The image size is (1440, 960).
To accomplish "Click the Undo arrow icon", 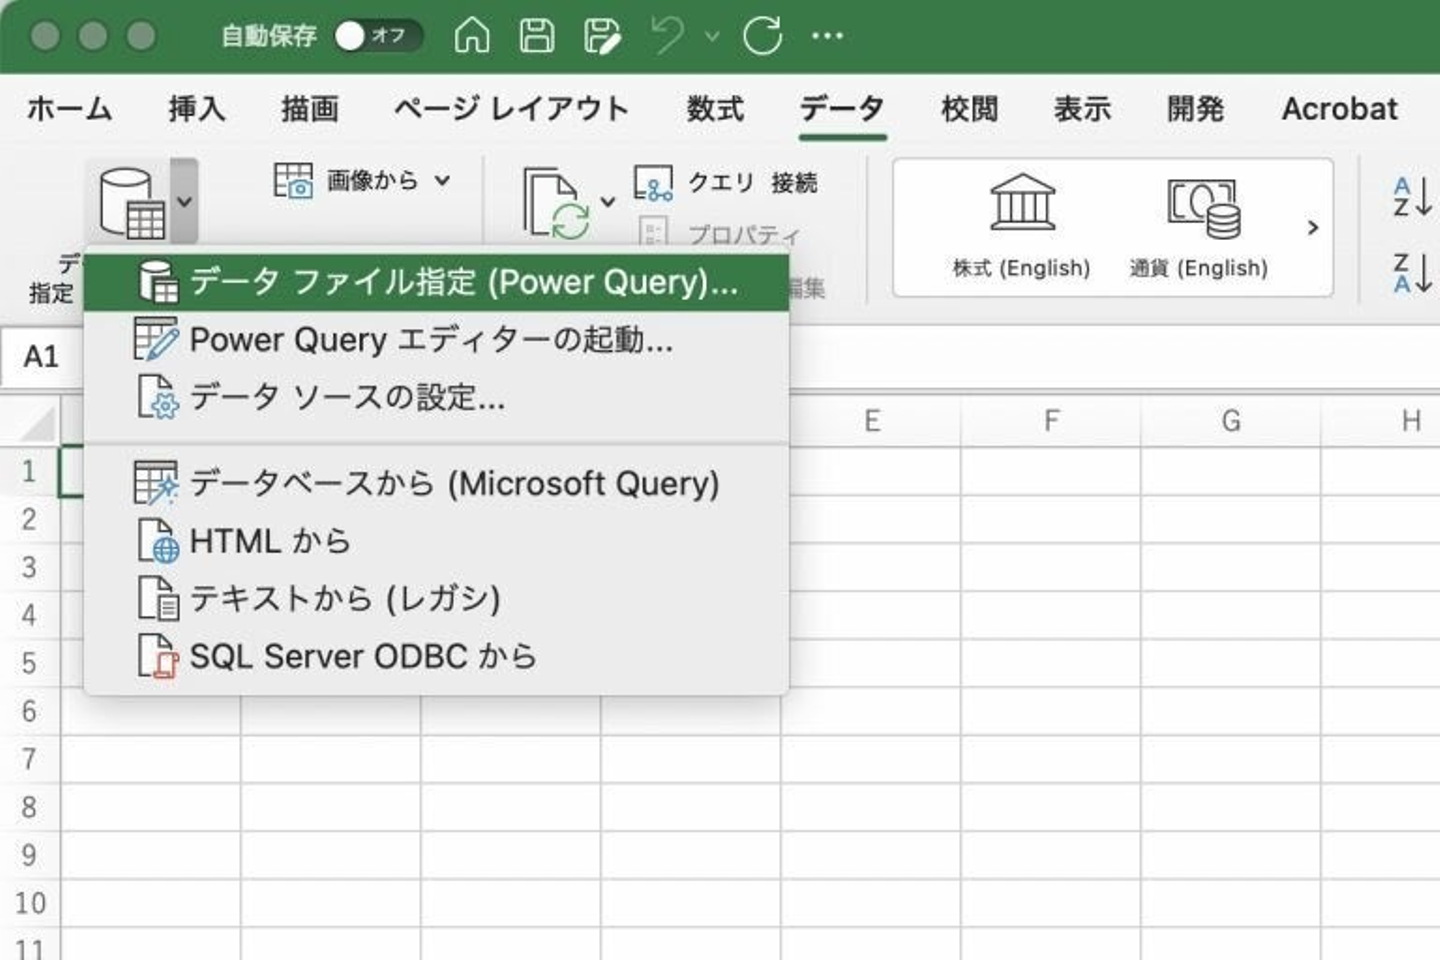I will [667, 36].
